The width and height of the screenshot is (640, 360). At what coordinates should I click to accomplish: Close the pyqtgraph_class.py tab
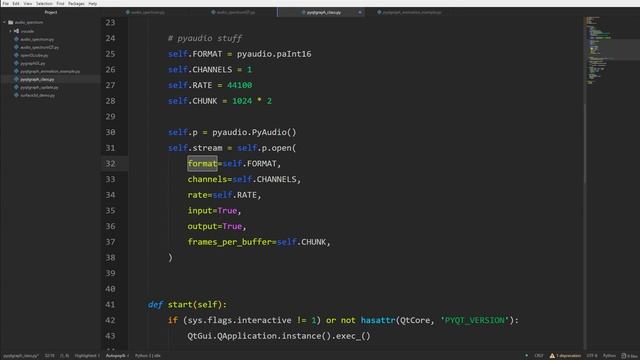click(x=360, y=12)
